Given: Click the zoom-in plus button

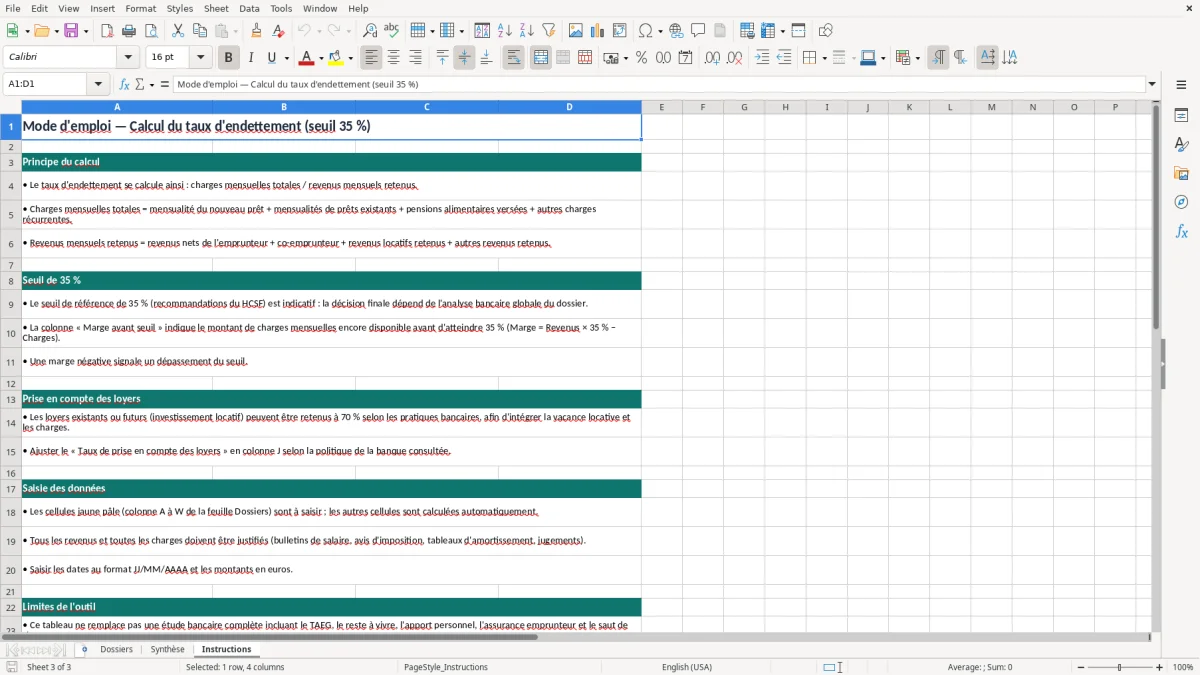Looking at the screenshot, I should pyautogui.click(x=1160, y=667).
